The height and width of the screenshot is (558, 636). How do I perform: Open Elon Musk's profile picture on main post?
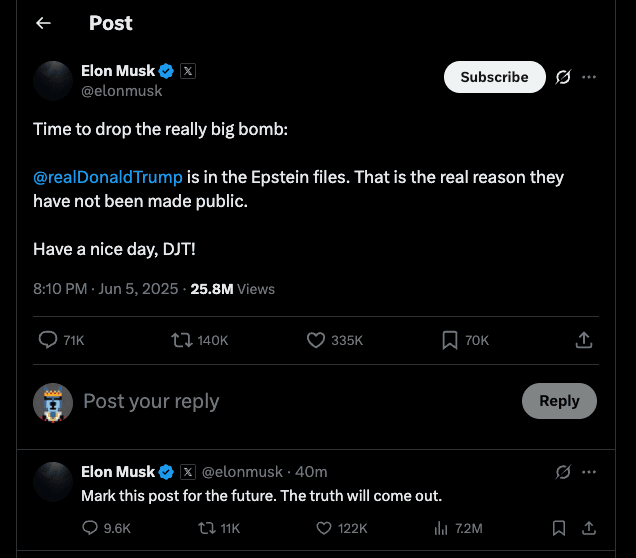53,80
